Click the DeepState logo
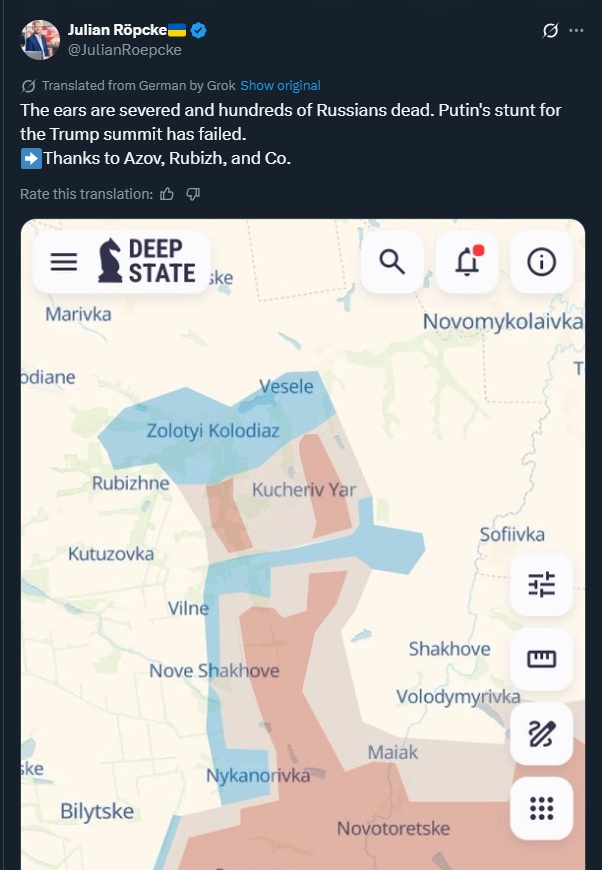Image resolution: width=602 pixels, height=870 pixels. coord(146,261)
